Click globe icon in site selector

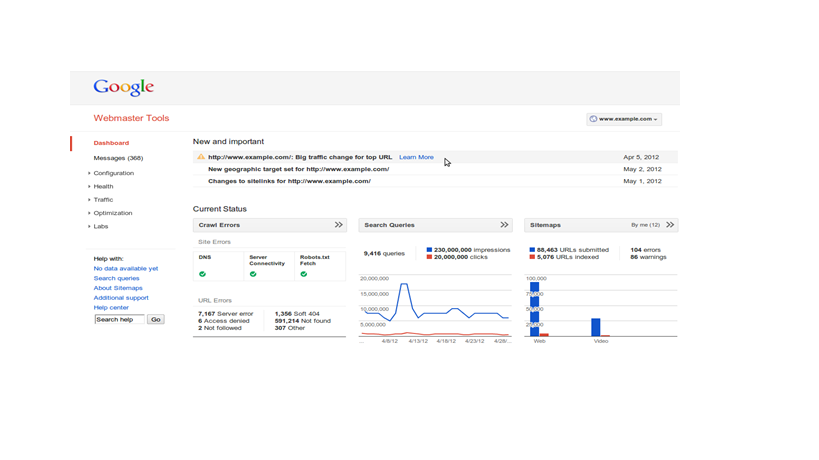[x=593, y=119]
